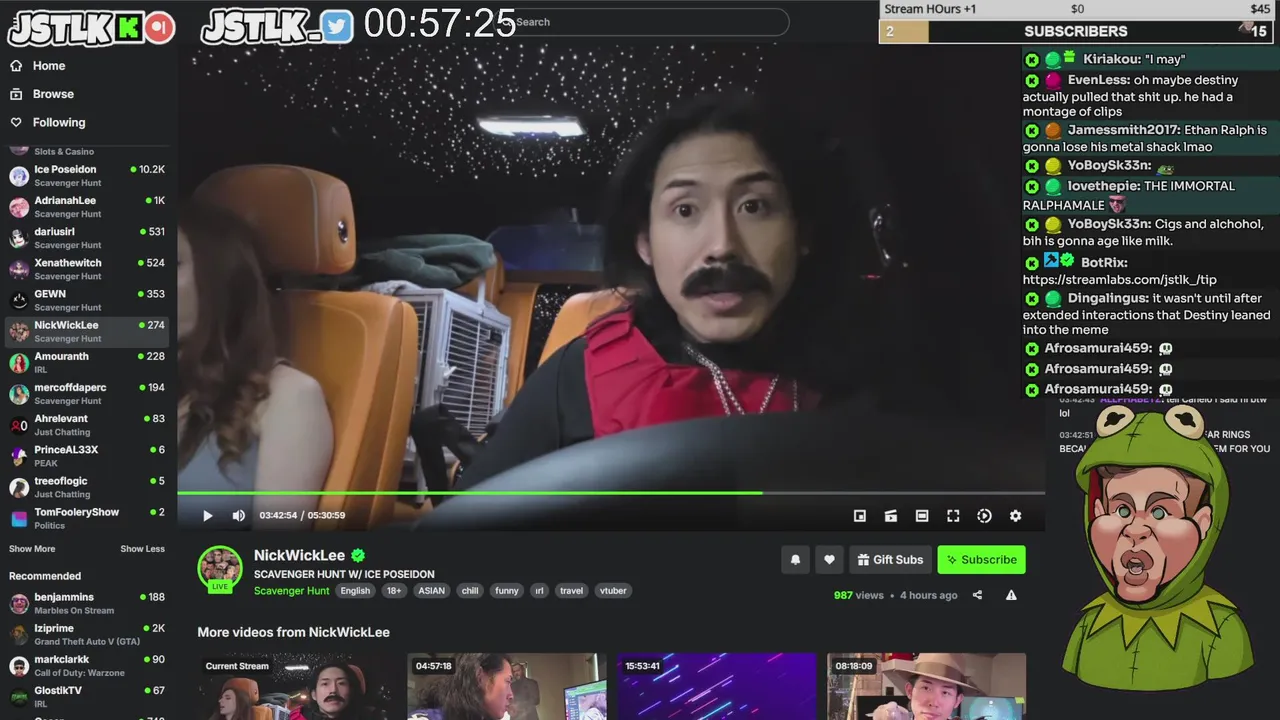Click the notification bell button

(x=795, y=560)
